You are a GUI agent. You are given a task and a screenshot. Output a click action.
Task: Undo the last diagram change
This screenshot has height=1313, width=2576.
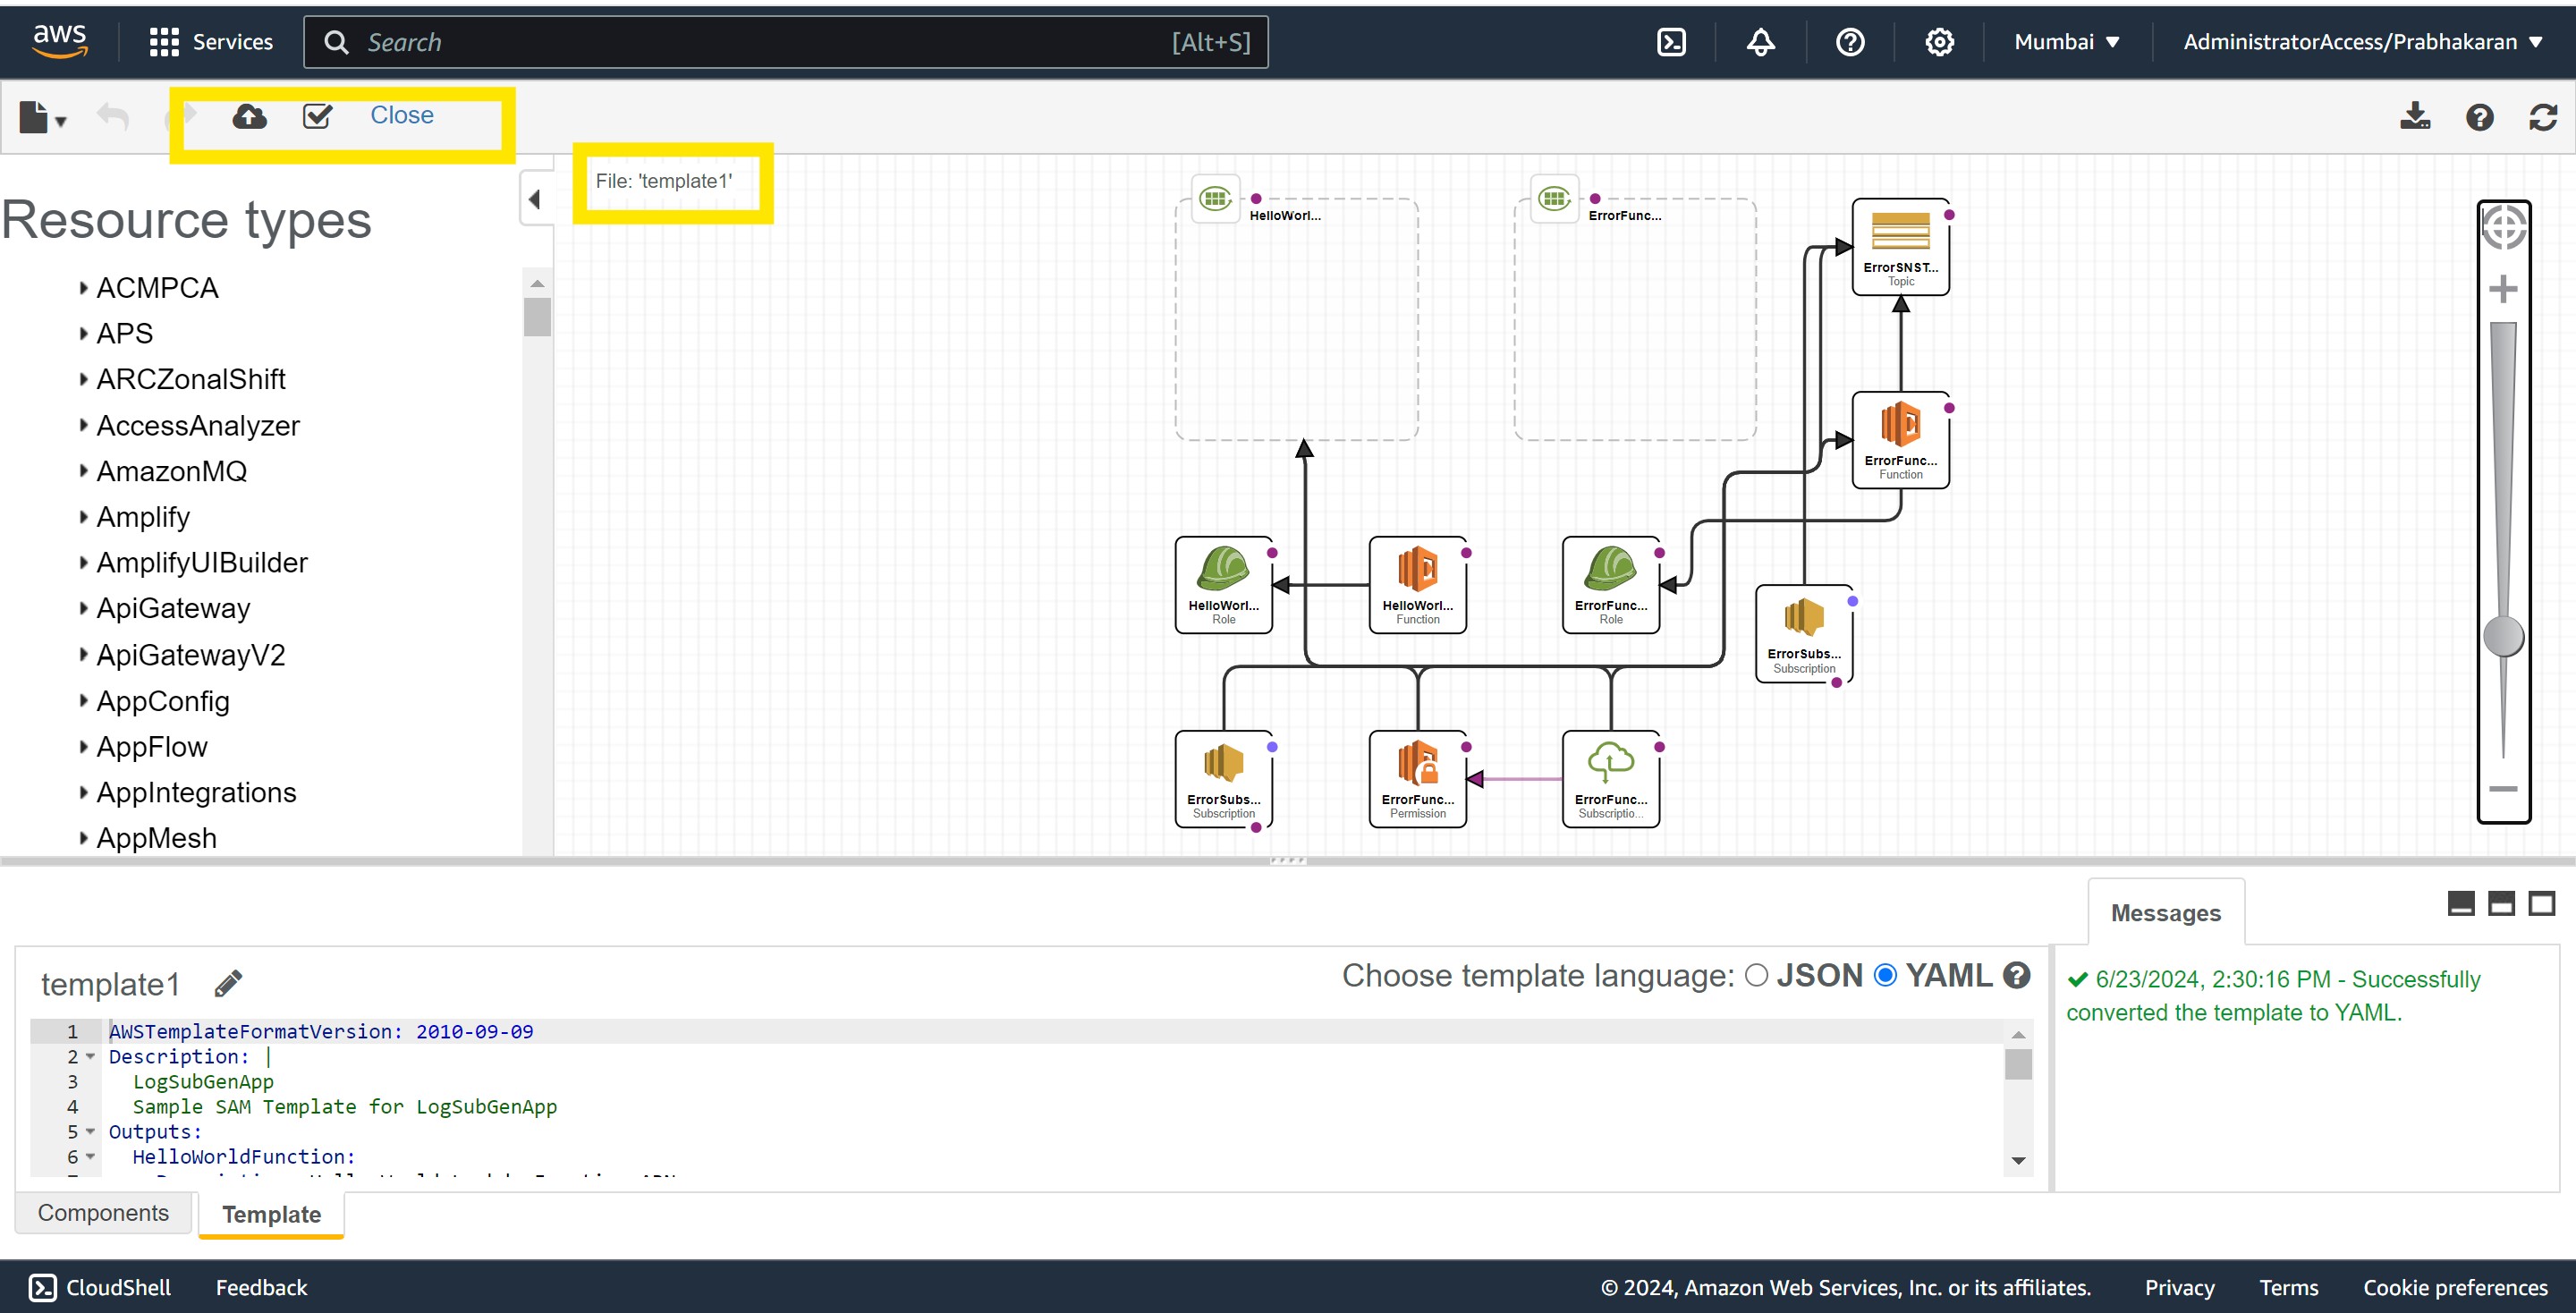point(113,117)
